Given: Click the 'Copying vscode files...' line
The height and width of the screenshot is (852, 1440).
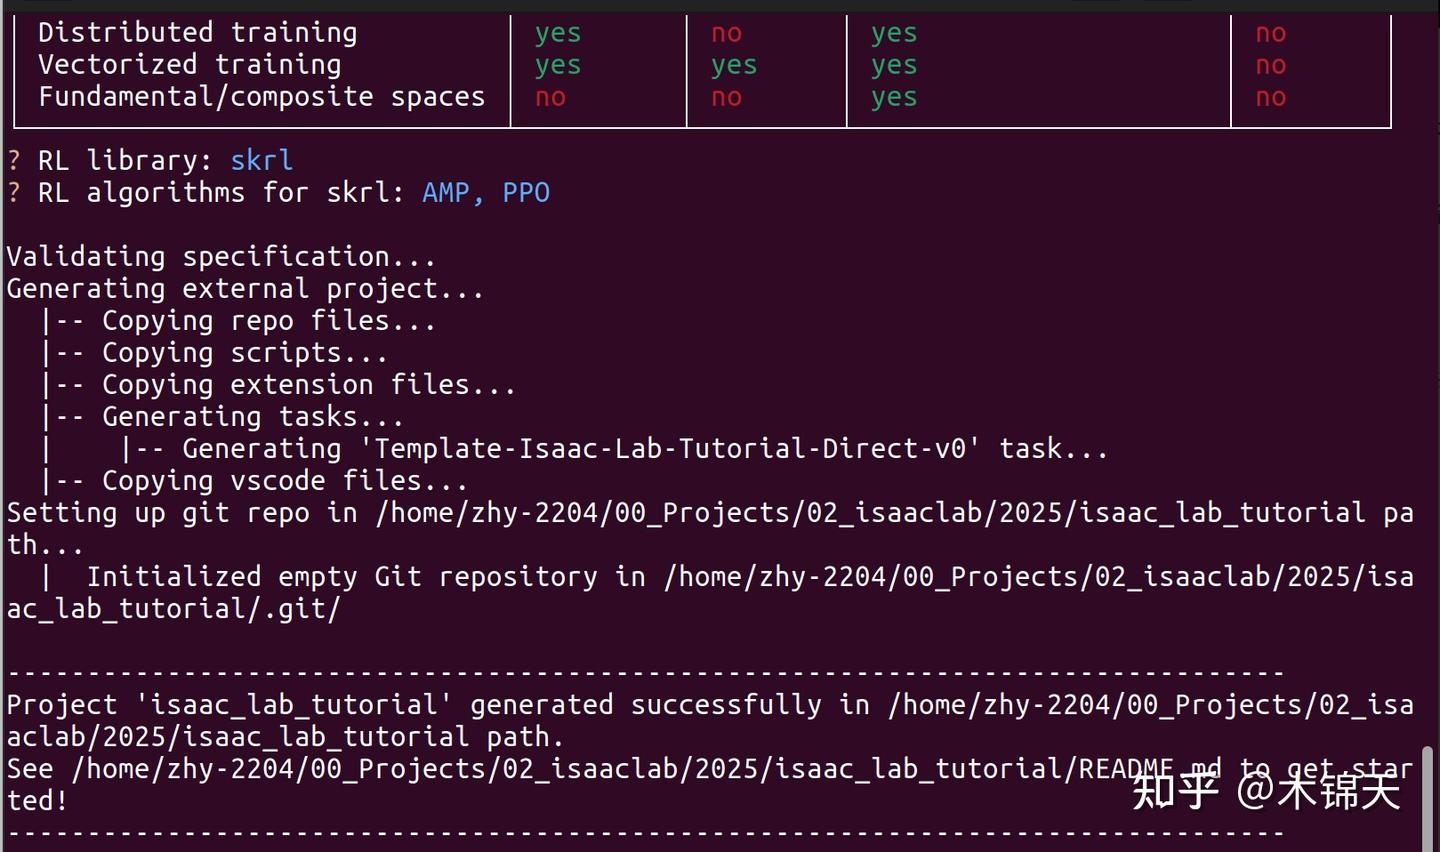Looking at the screenshot, I should point(285,481).
